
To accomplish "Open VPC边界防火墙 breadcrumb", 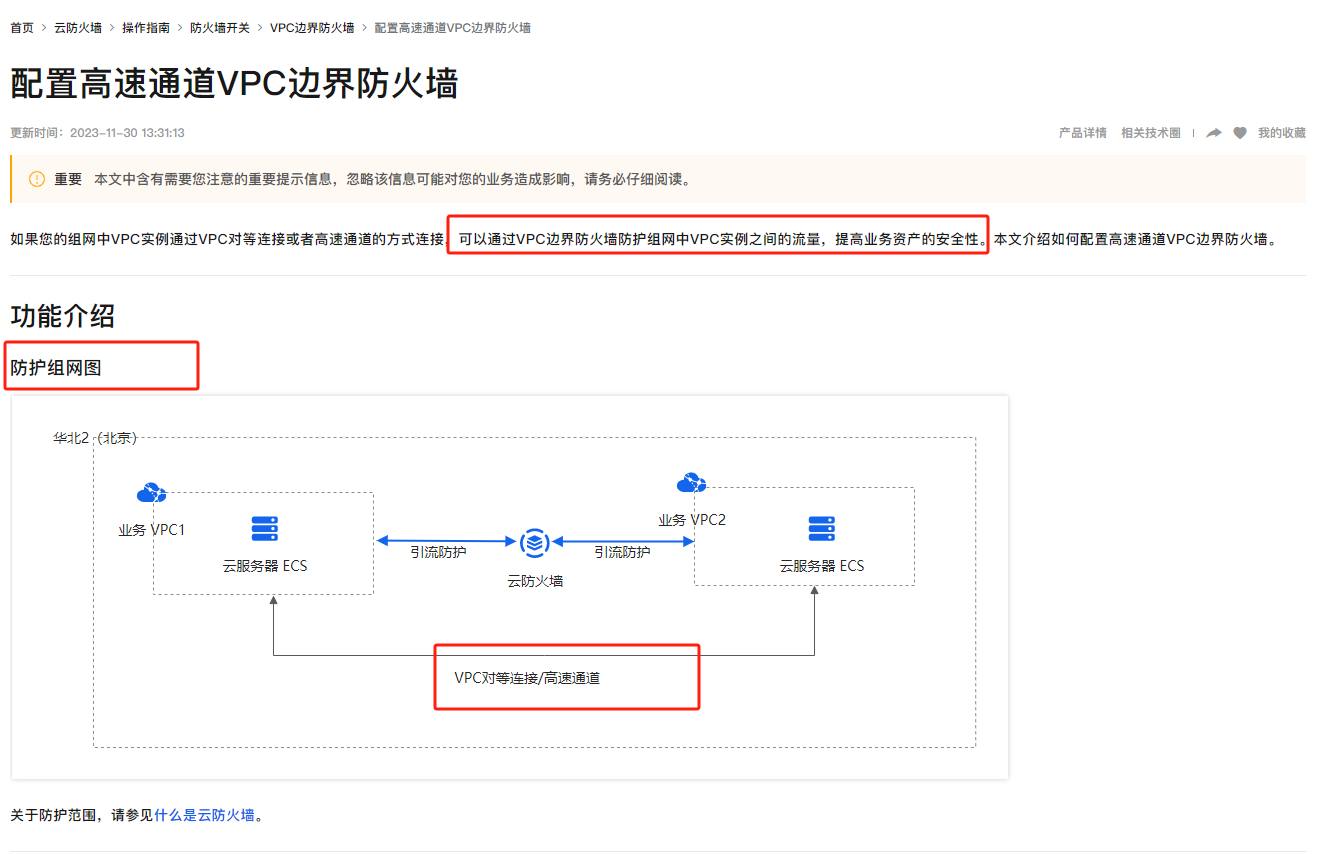I will pyautogui.click(x=312, y=28).
